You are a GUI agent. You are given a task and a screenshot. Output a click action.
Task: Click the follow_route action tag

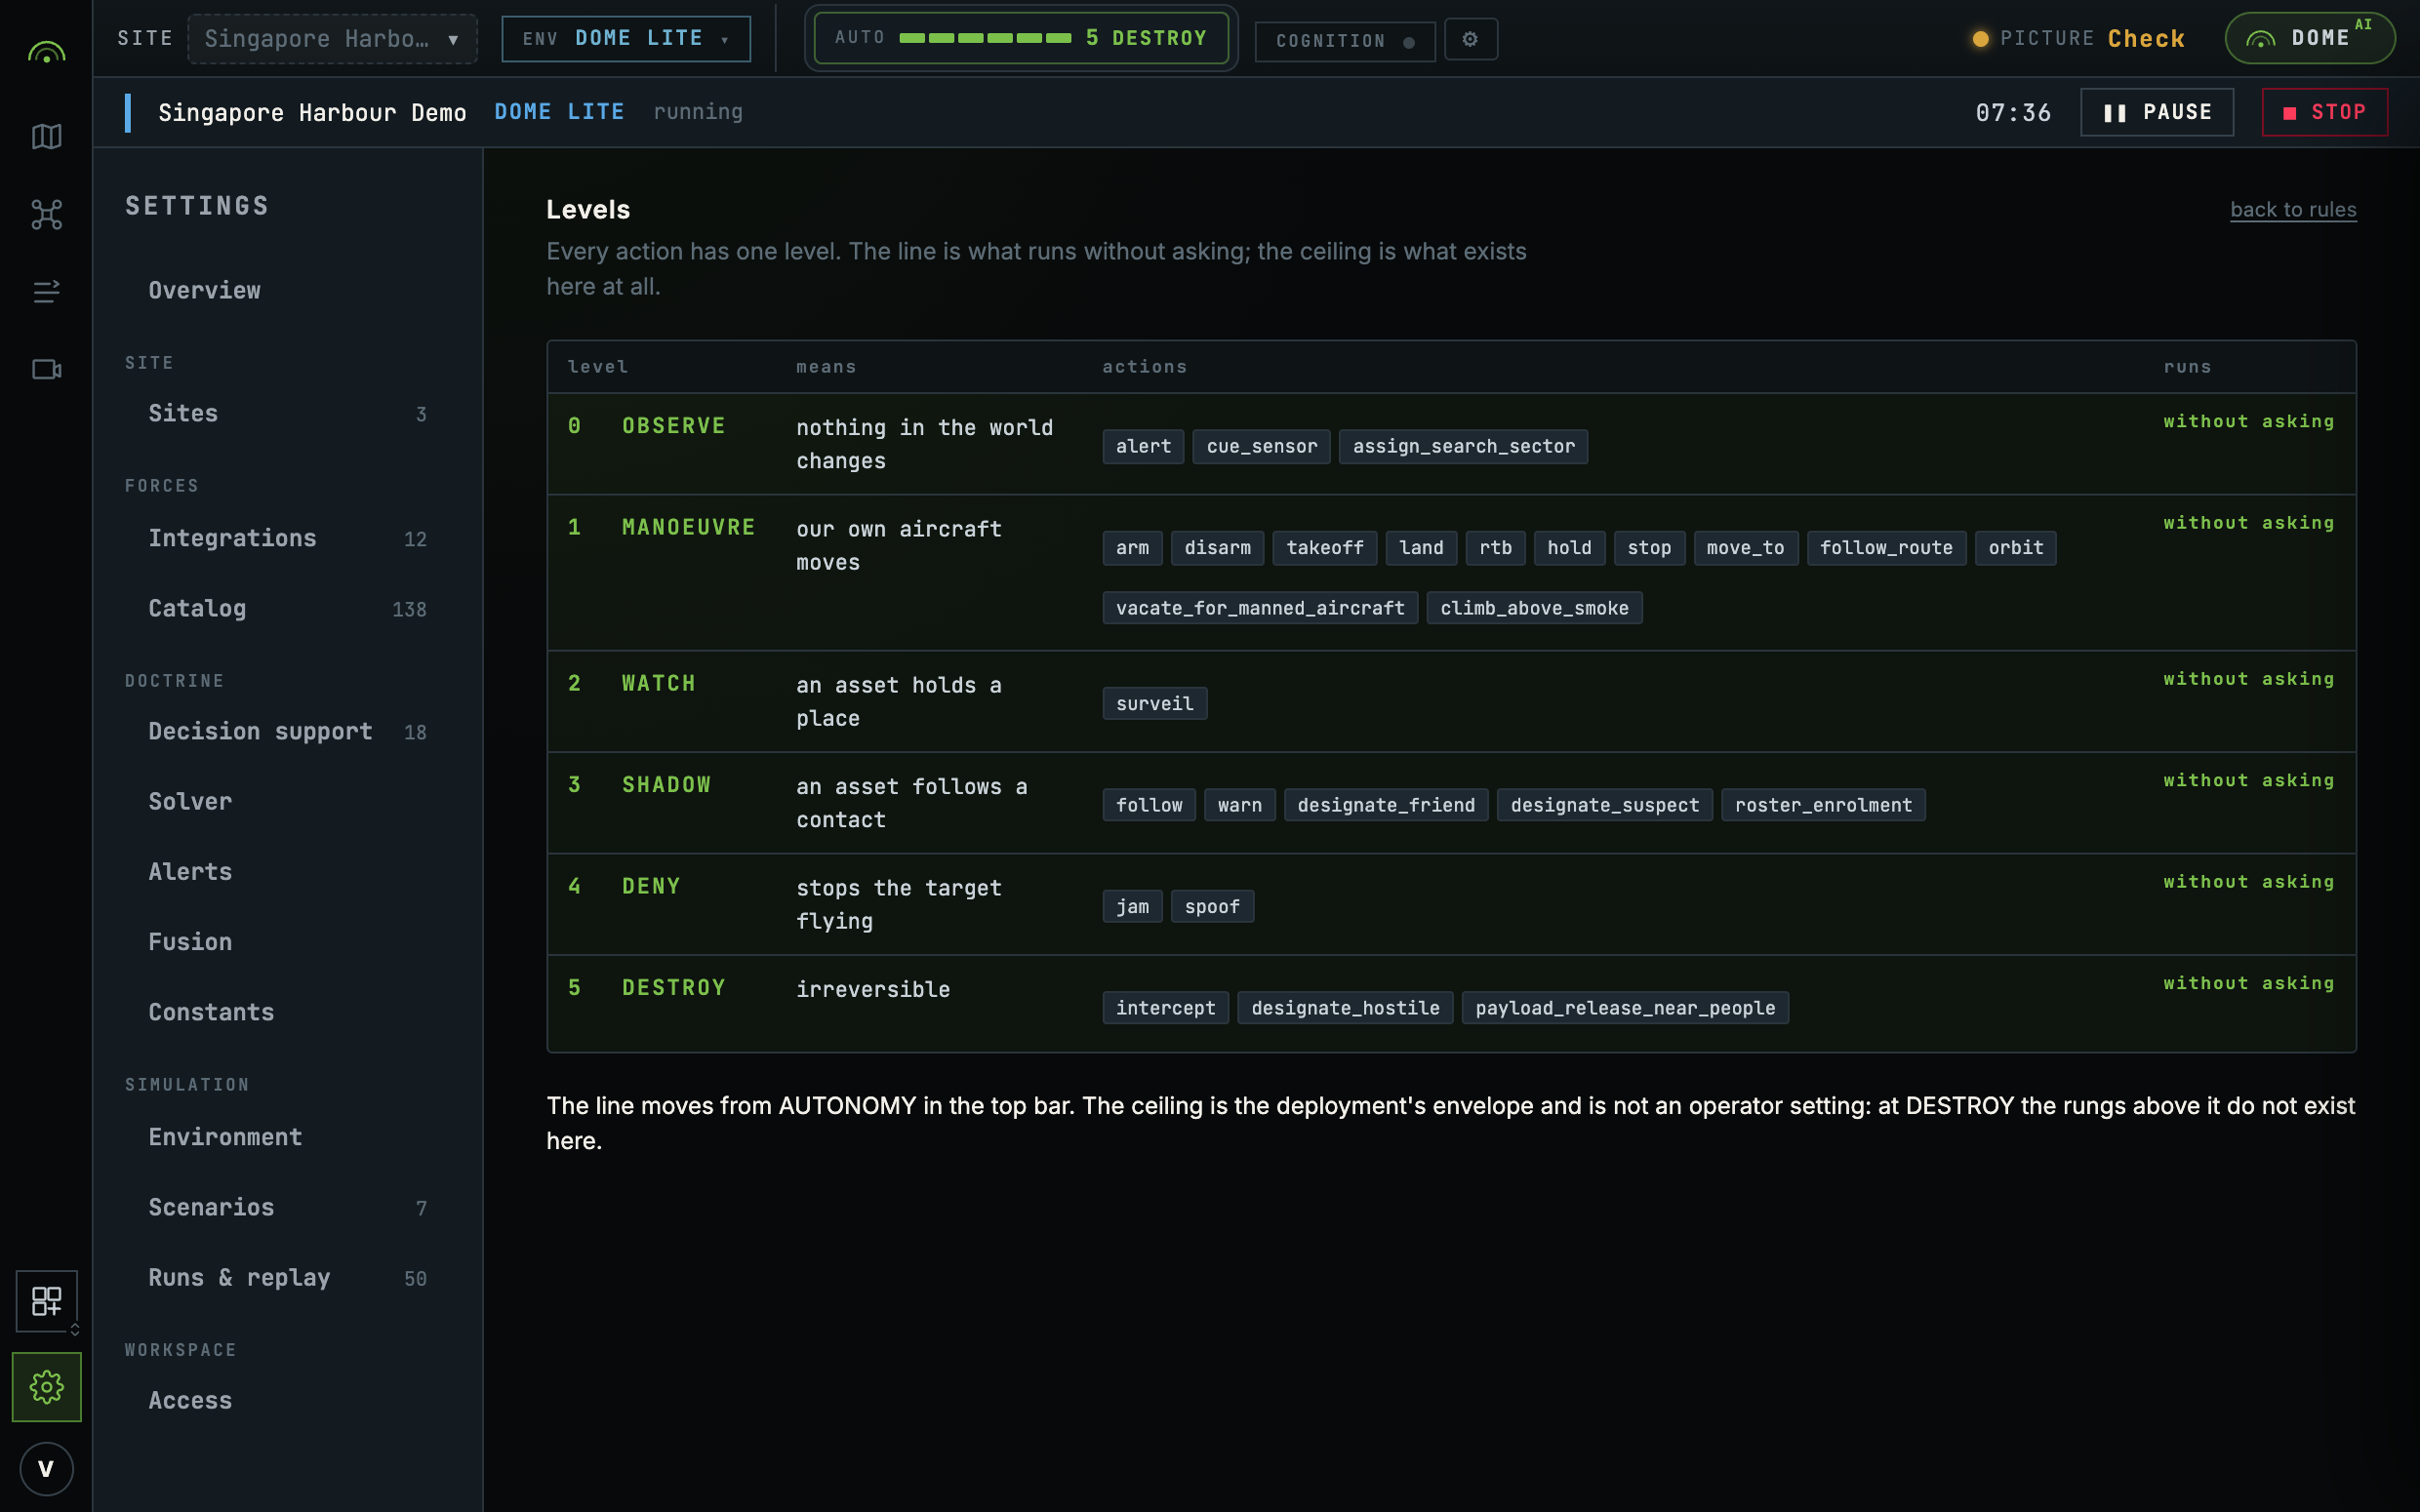[1886, 547]
